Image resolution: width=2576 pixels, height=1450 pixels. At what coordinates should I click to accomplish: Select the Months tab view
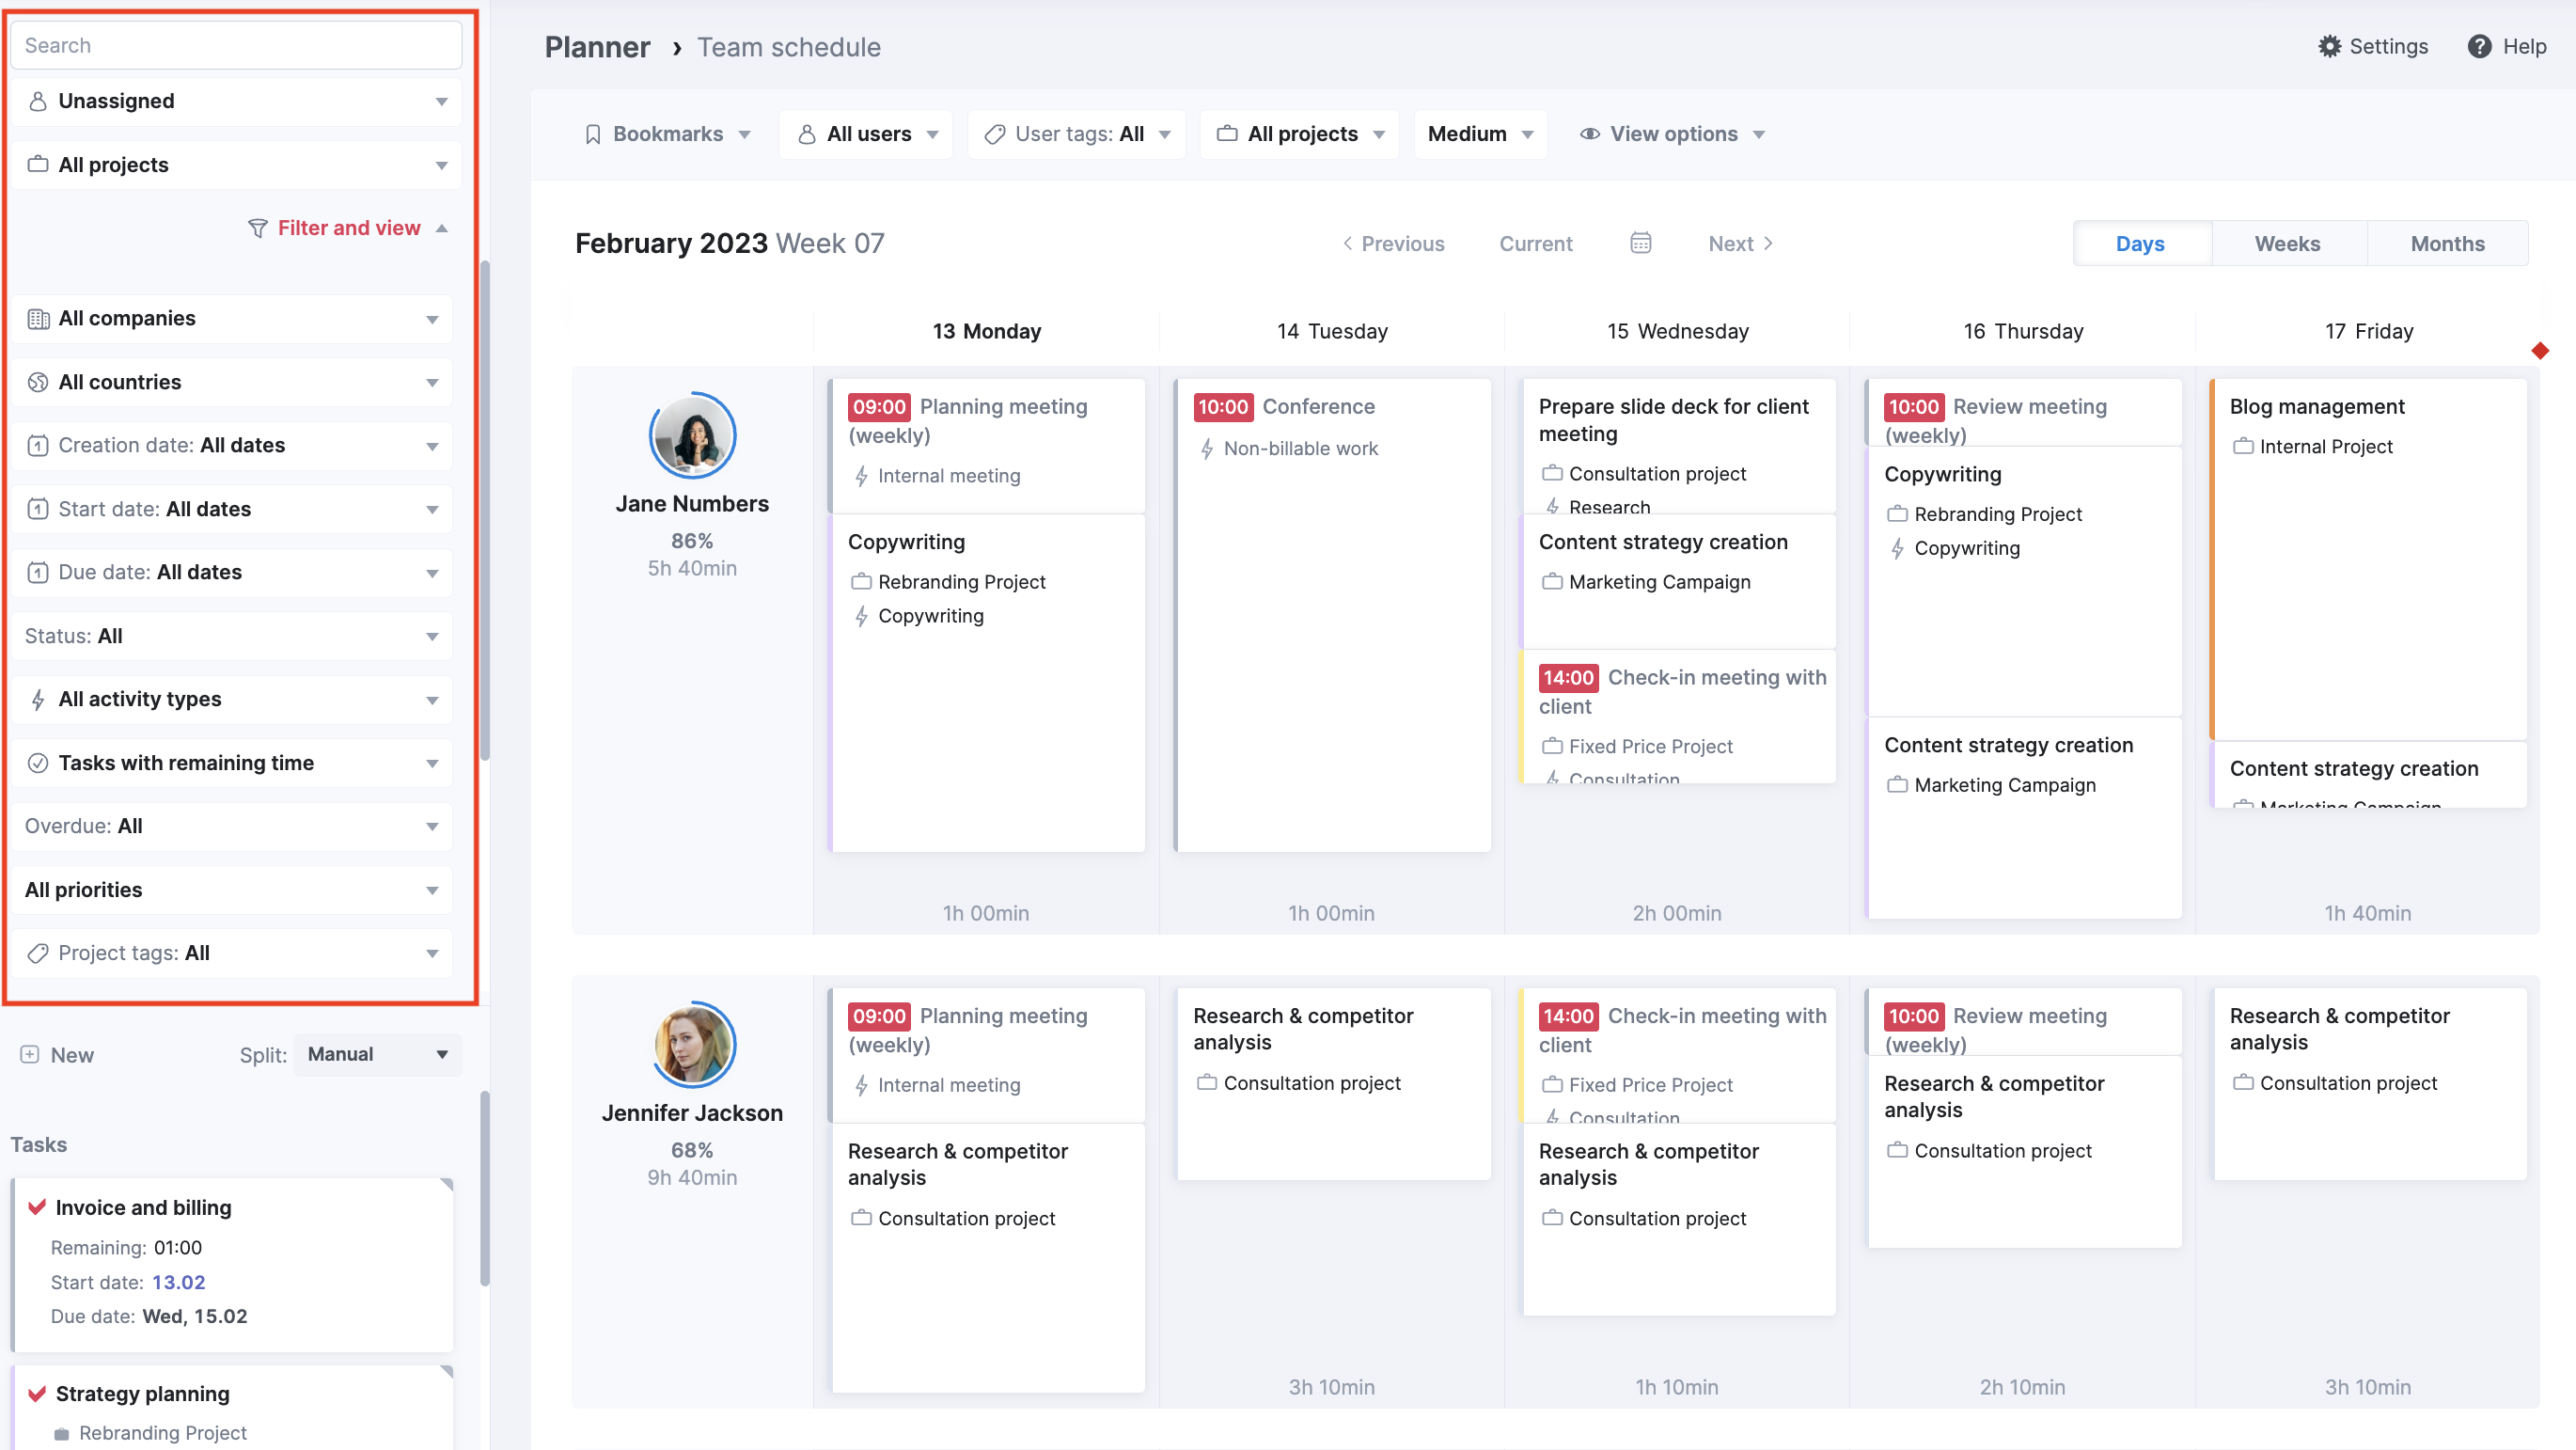pyautogui.click(x=2447, y=243)
